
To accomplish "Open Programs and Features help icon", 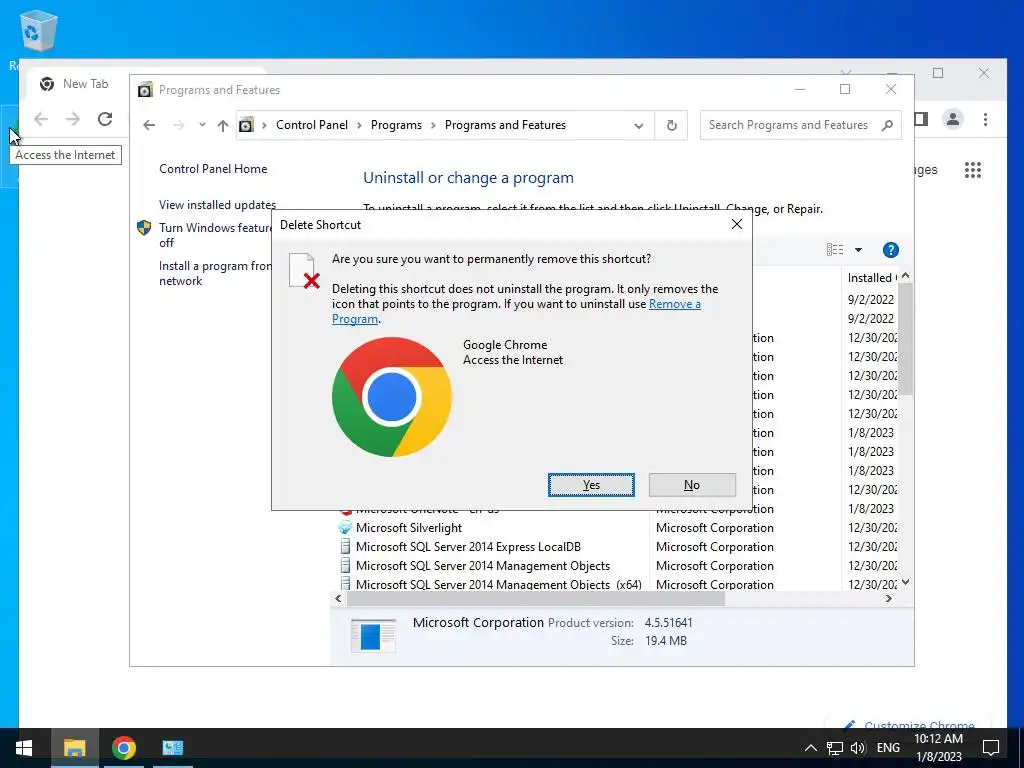I will click(x=890, y=249).
